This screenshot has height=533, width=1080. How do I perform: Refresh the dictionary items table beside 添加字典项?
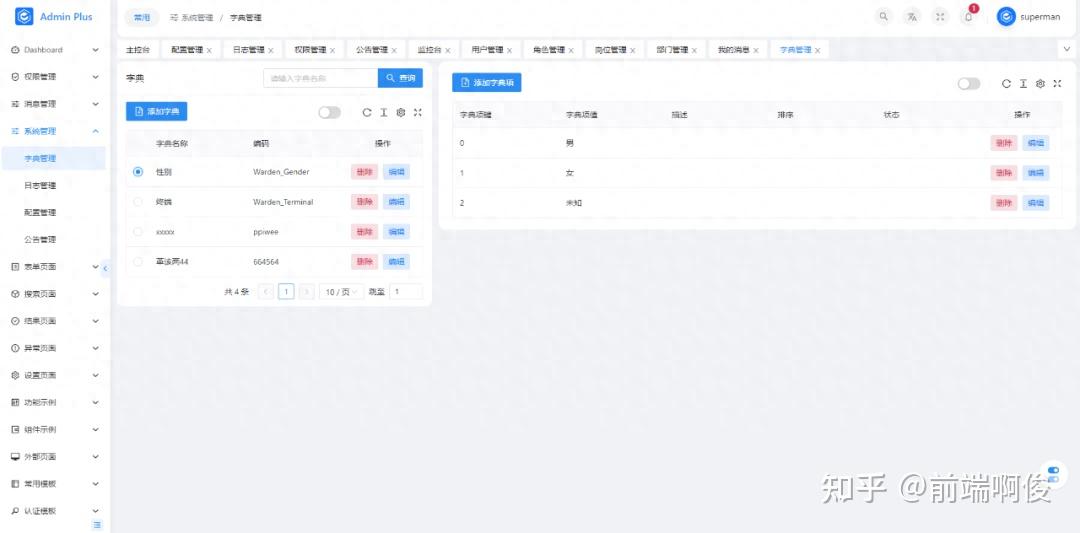tap(1006, 83)
